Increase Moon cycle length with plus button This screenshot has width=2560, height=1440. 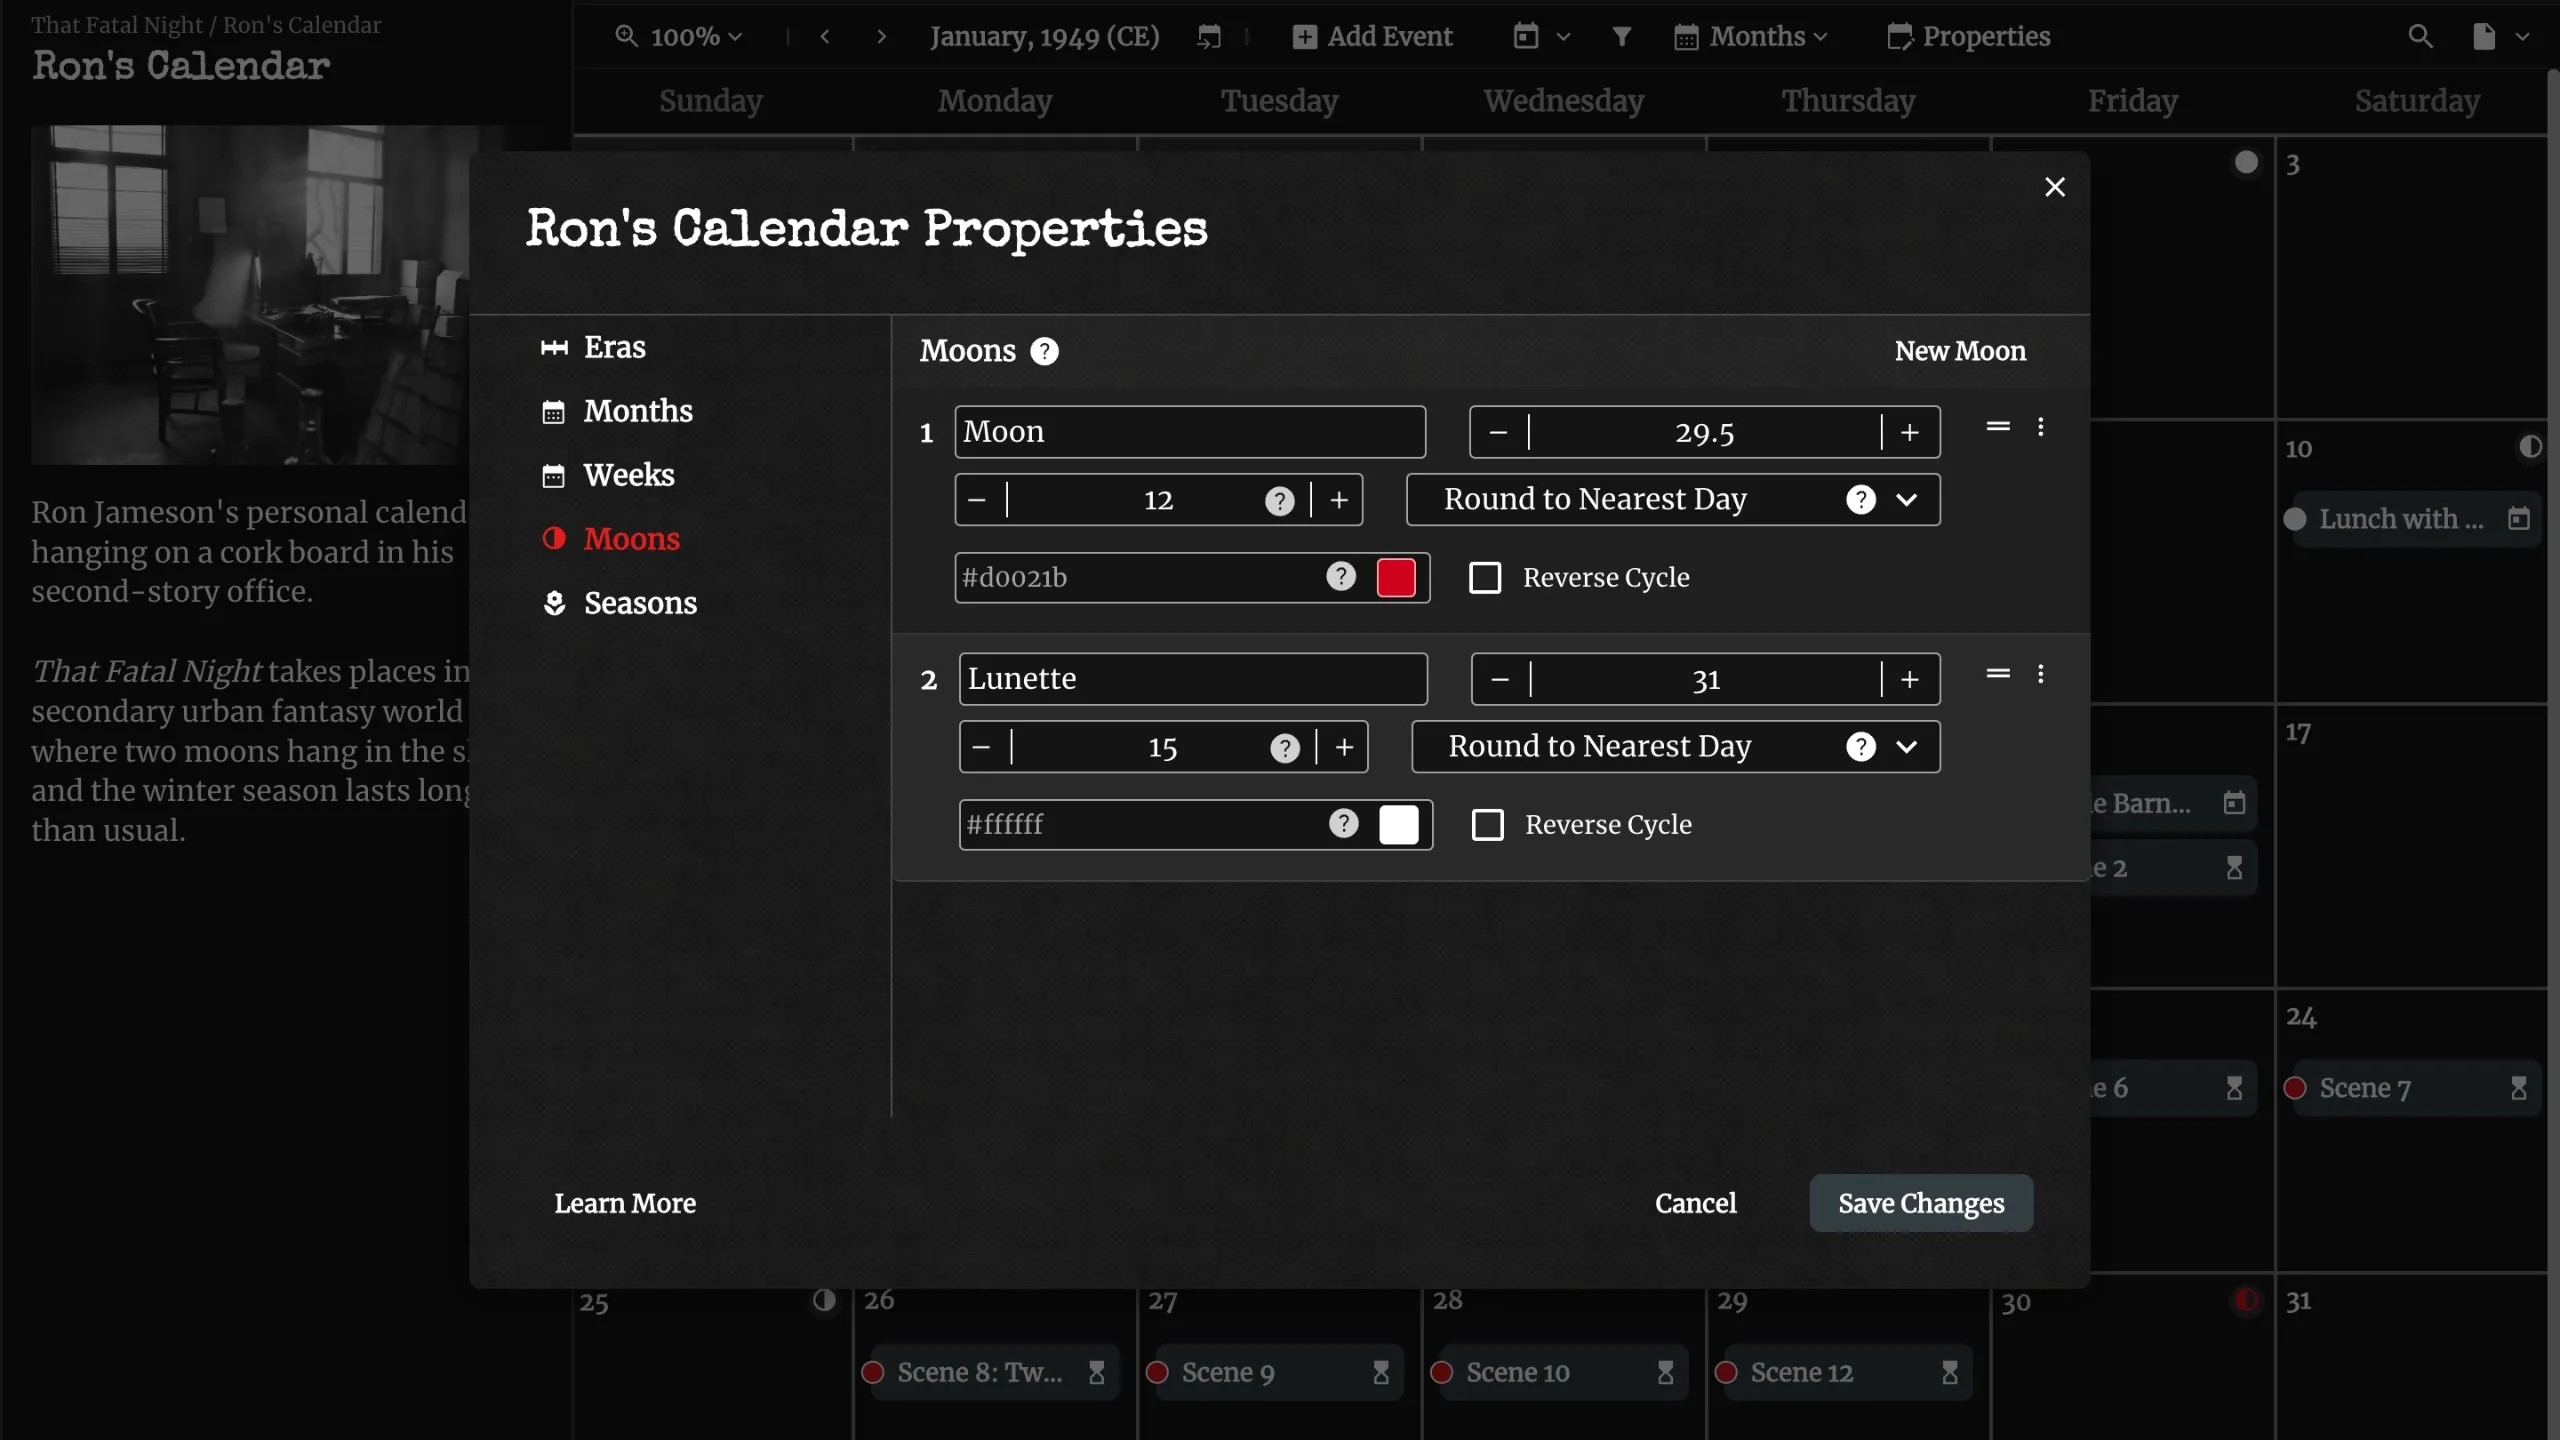coord(1909,432)
